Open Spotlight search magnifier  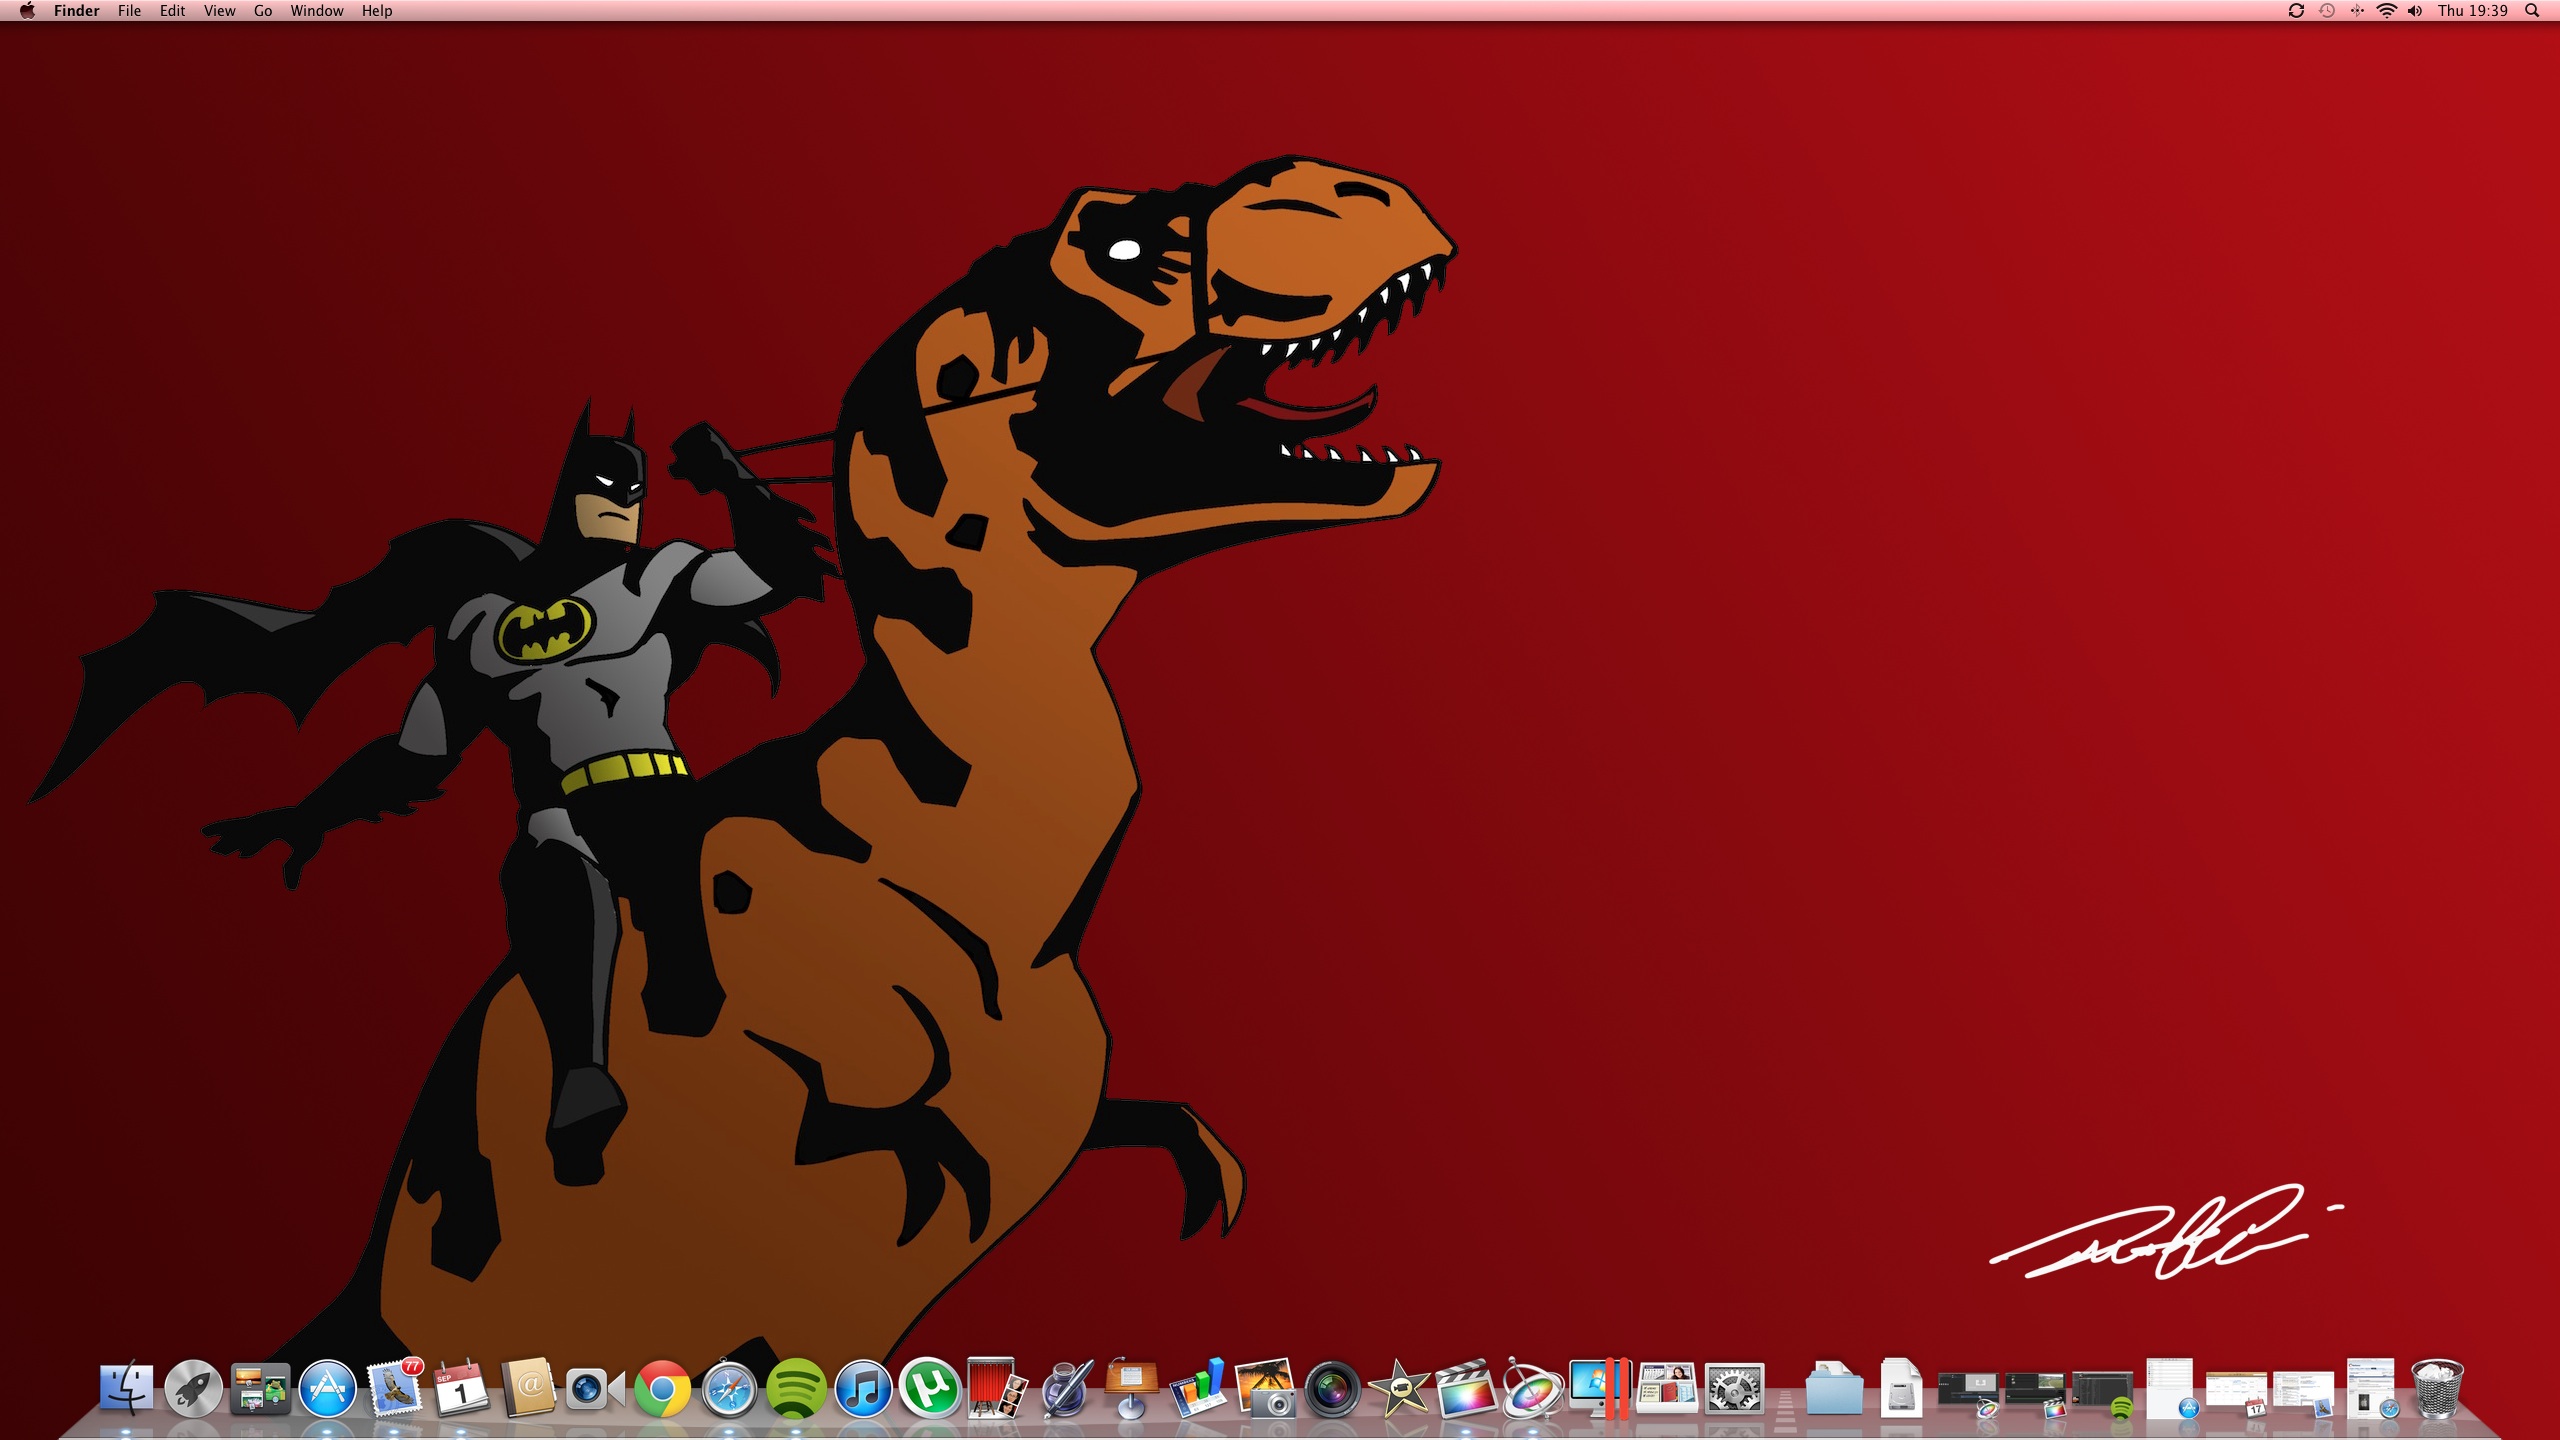(x=2532, y=11)
